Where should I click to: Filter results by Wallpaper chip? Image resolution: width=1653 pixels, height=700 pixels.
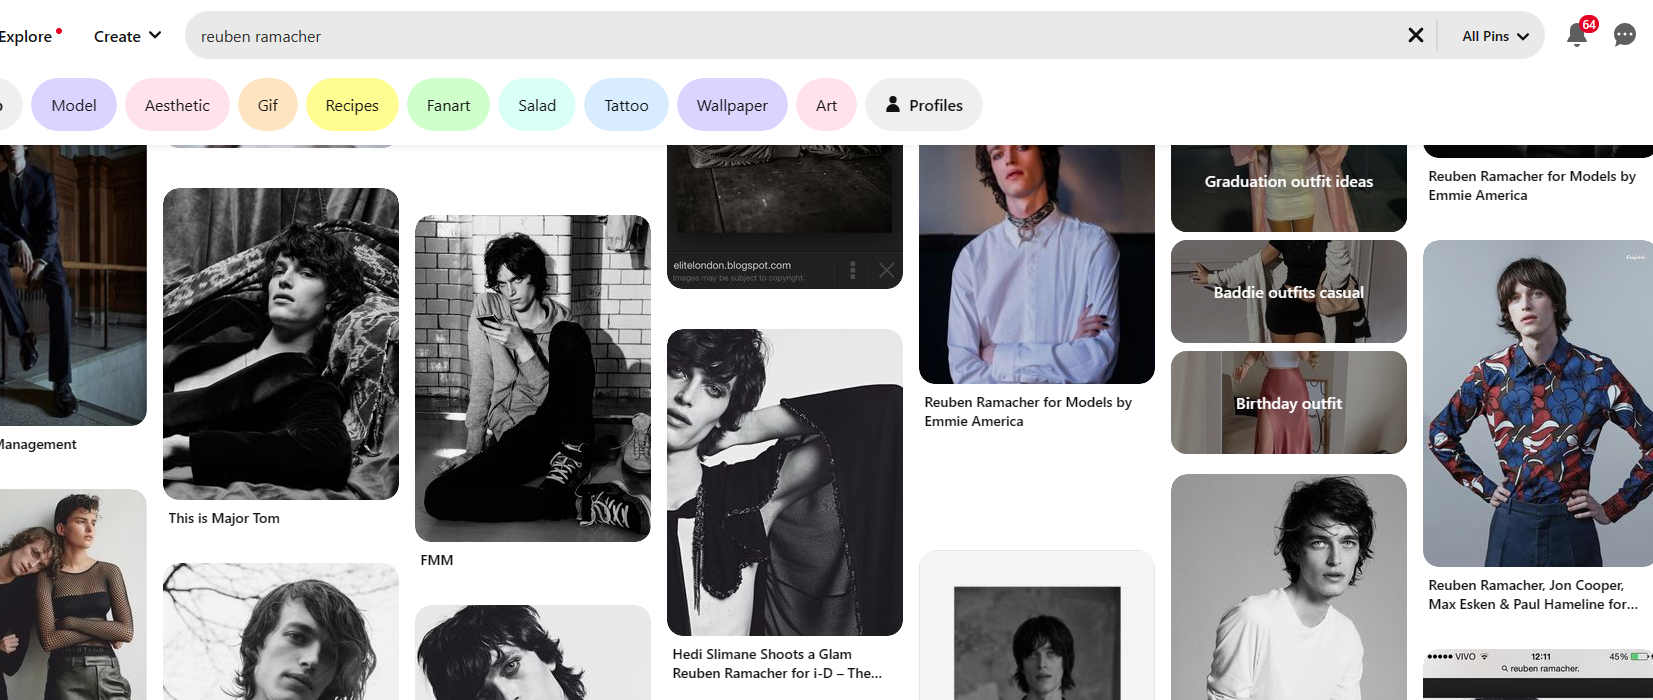732,105
